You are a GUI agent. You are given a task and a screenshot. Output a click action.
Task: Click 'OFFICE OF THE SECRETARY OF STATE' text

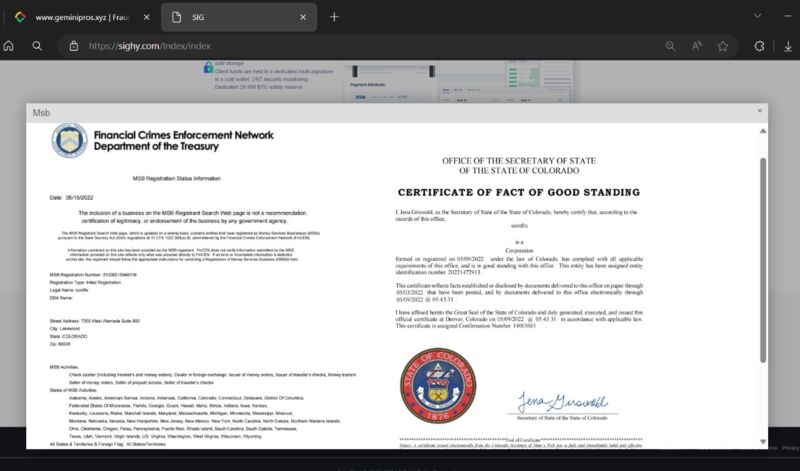519,161
